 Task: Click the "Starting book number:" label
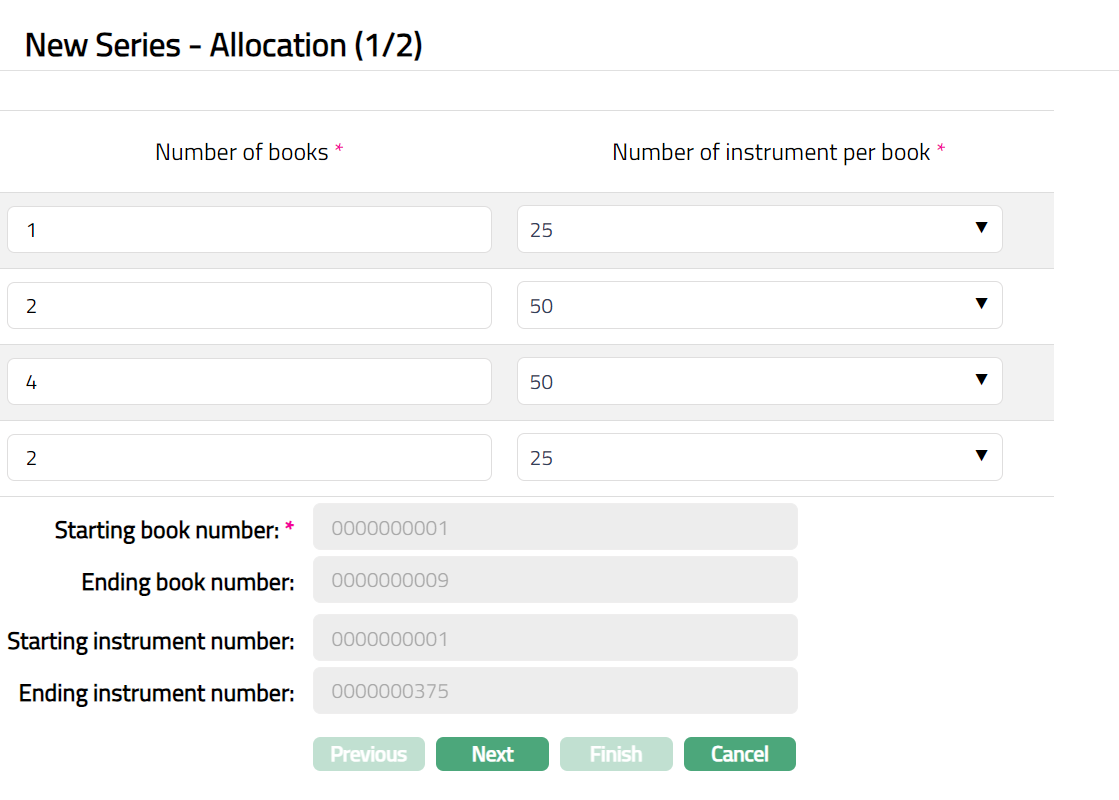point(166,530)
